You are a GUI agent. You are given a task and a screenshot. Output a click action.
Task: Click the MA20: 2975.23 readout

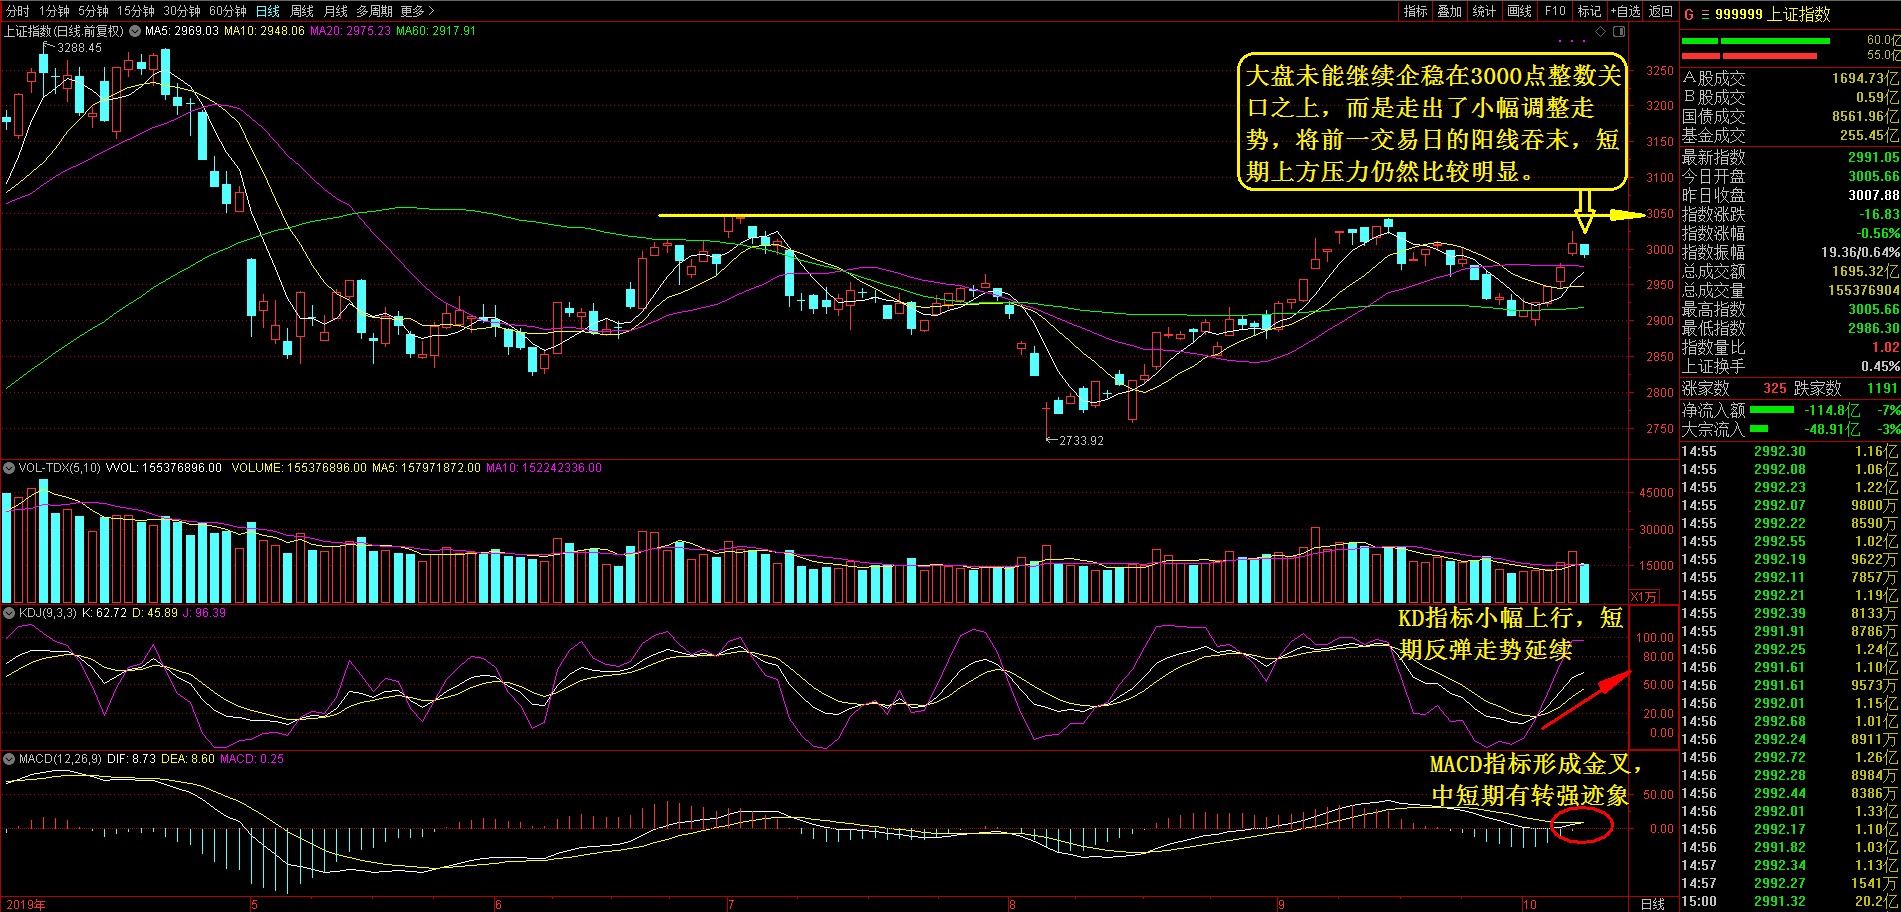pos(350,31)
